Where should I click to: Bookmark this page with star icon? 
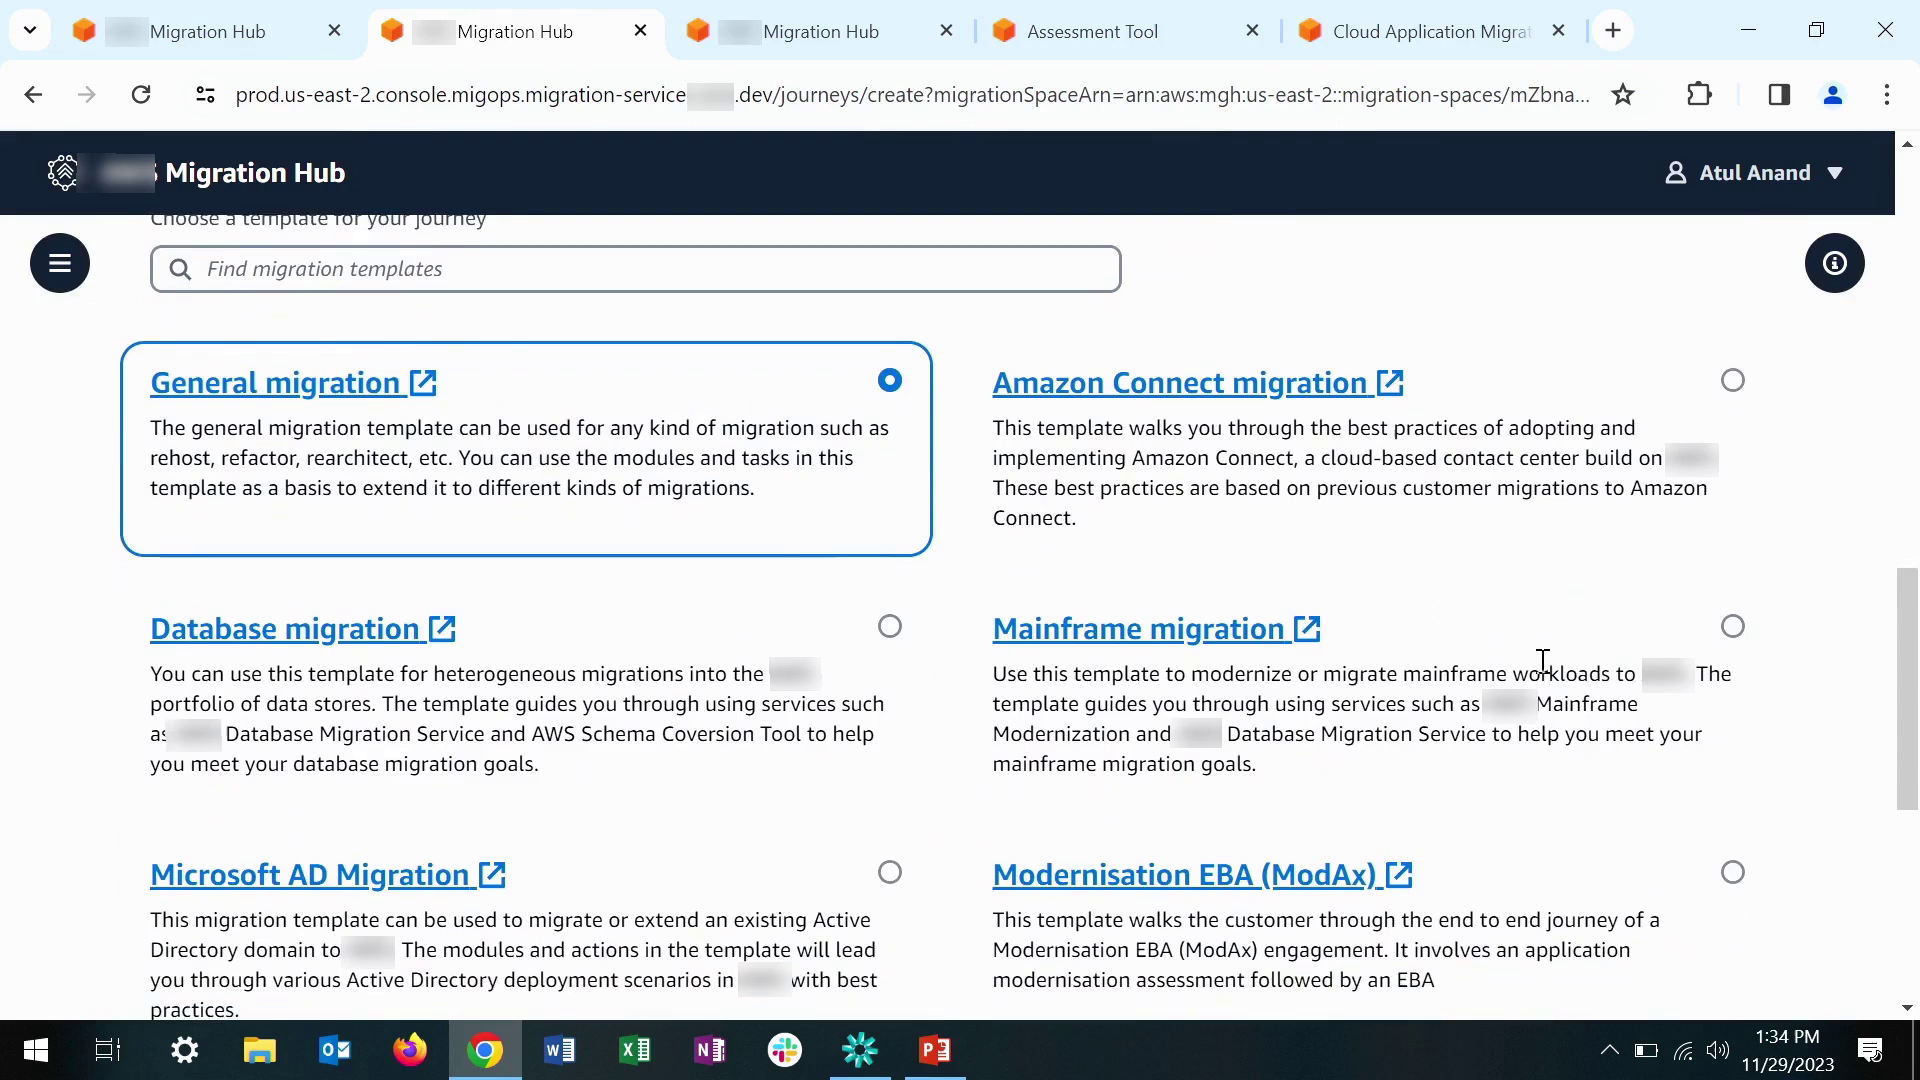click(x=1623, y=95)
